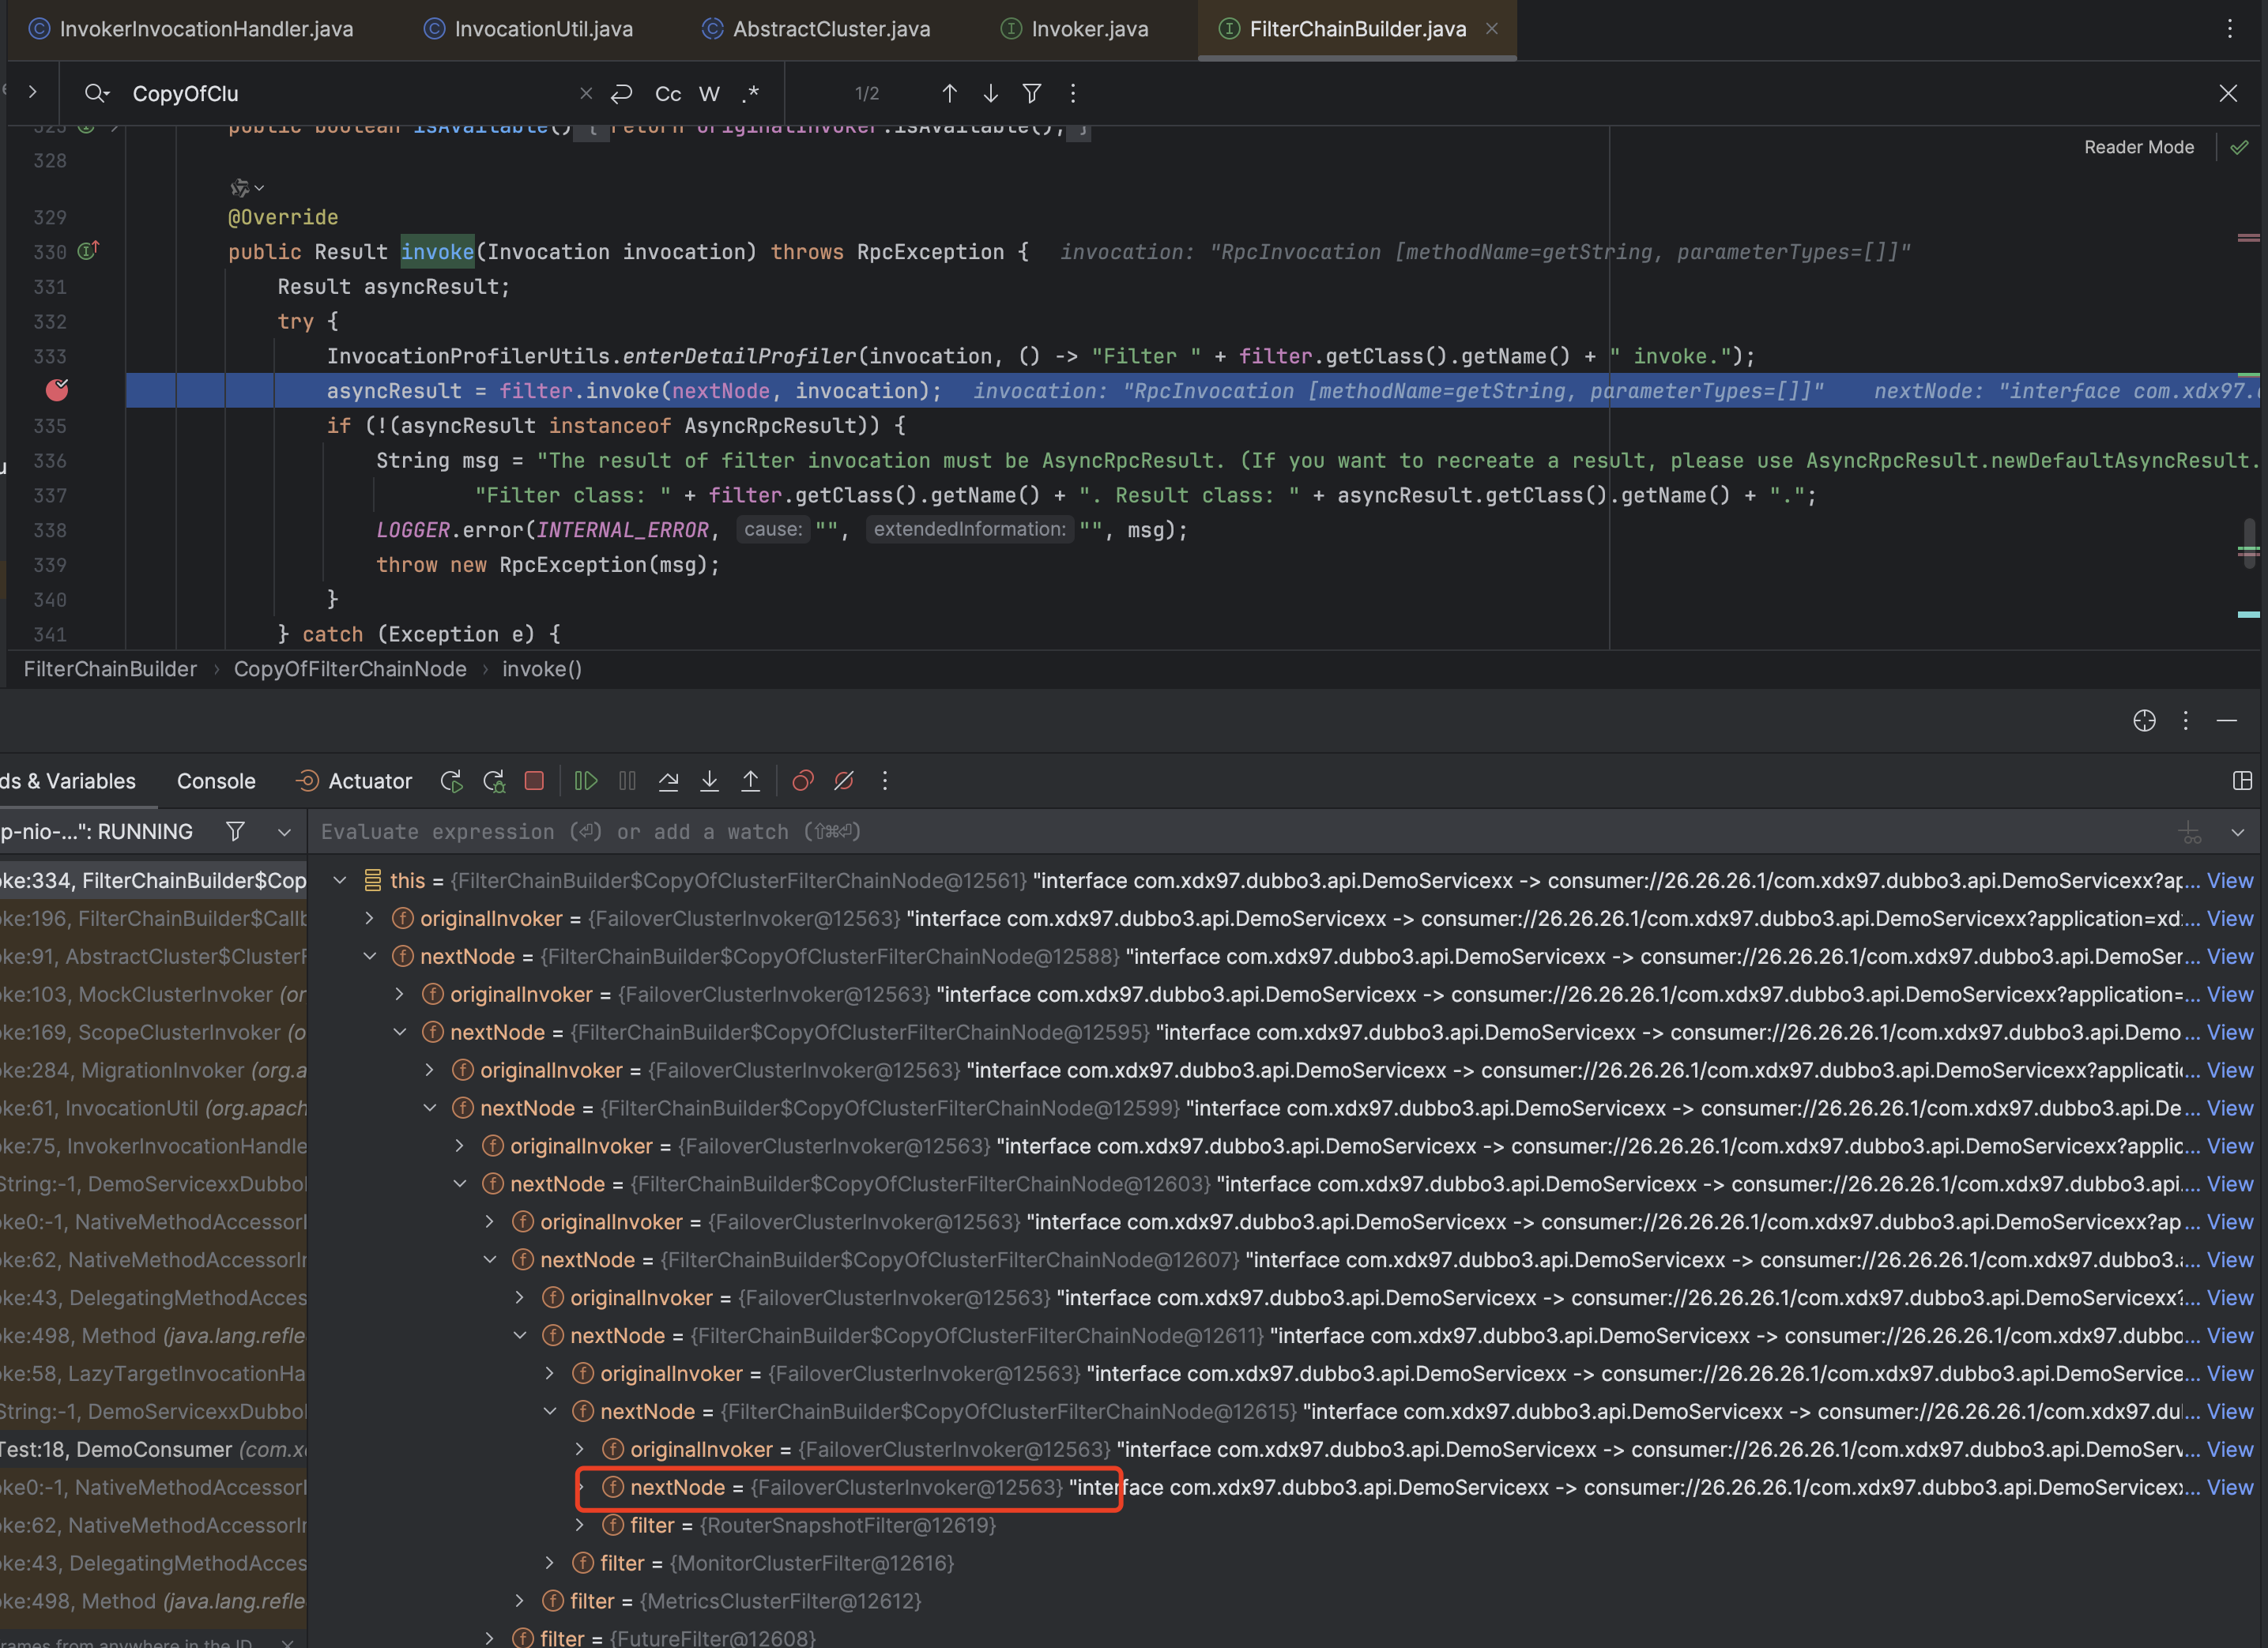Insert new line in search field
The image size is (2268, 1648).
(x=622, y=93)
